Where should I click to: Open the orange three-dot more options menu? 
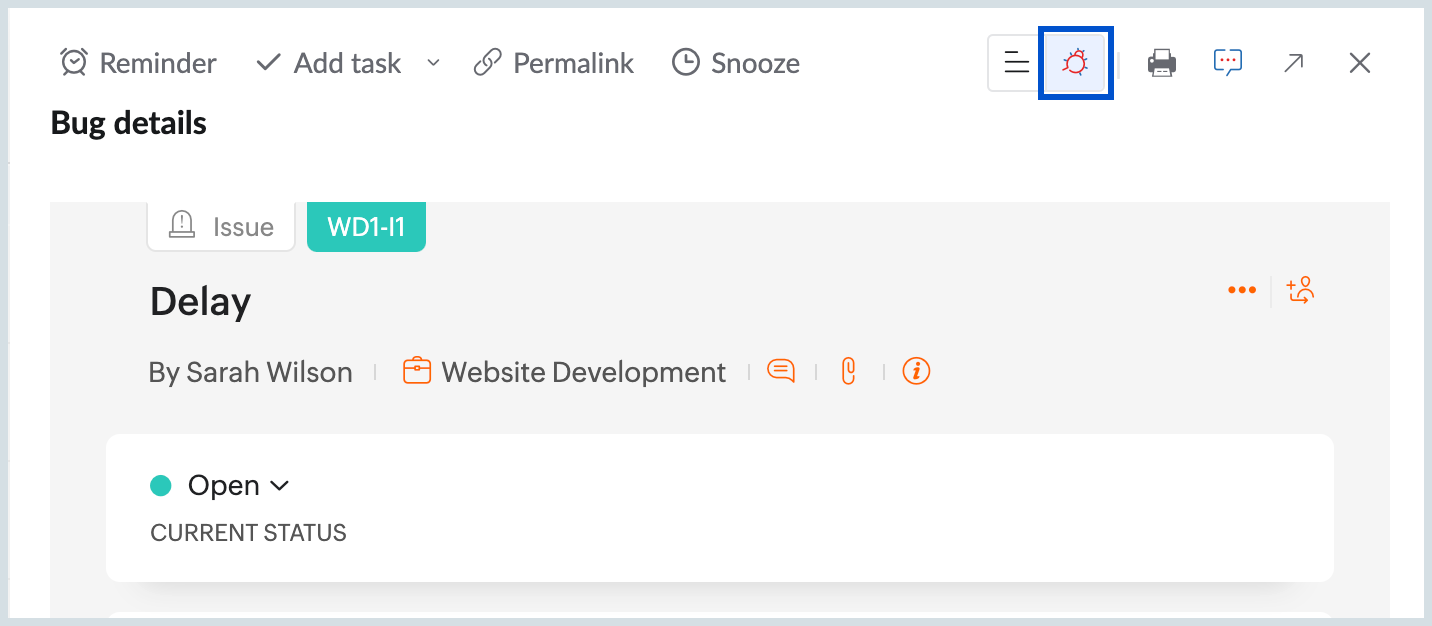1241,290
